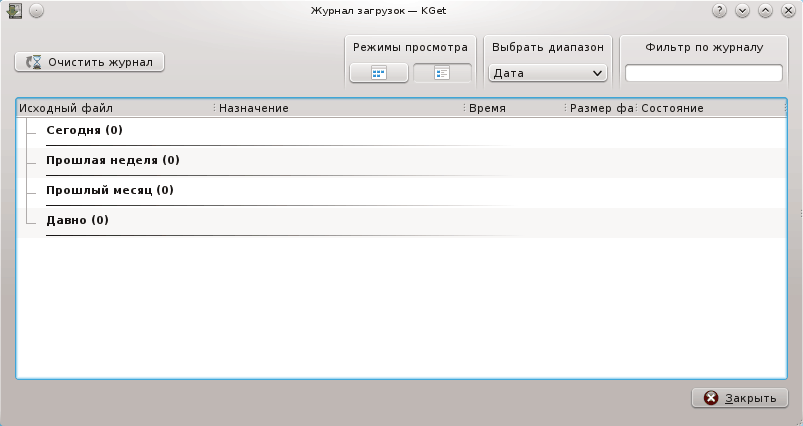Maximize the window with the up-arrow title button
The width and height of the screenshot is (803, 426).
[x=765, y=11]
